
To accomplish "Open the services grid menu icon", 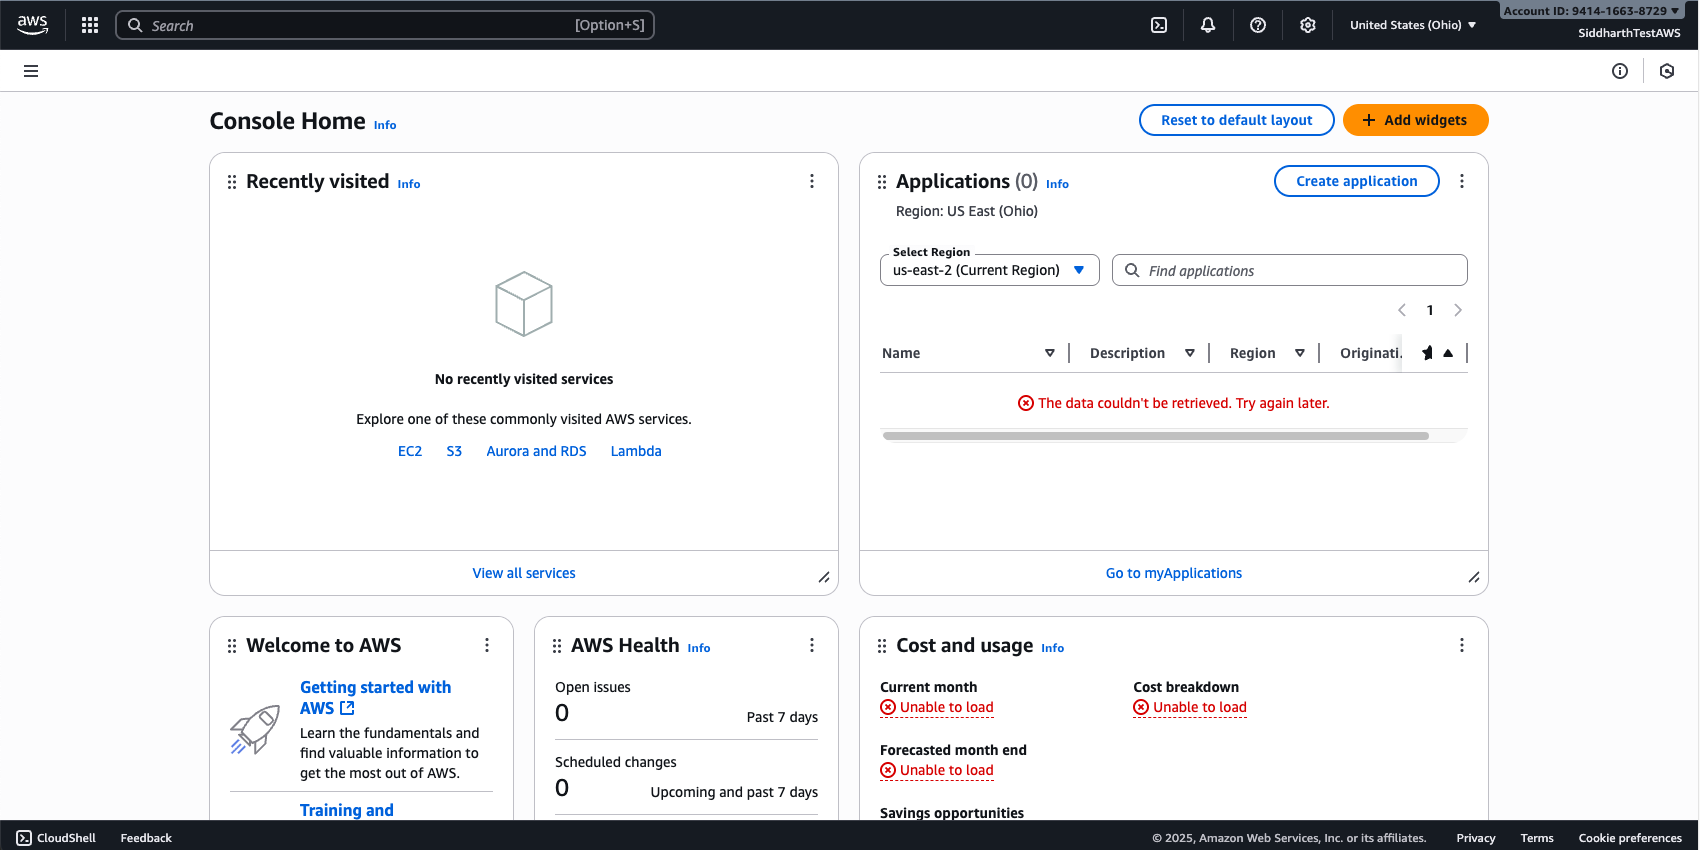I will tap(90, 25).
